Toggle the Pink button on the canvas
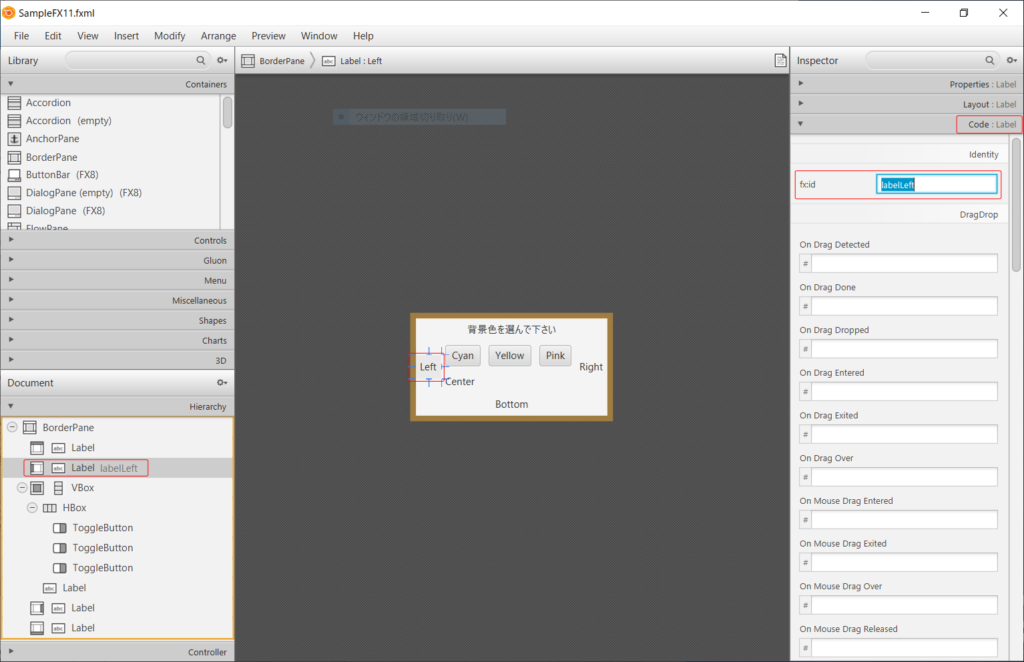The height and width of the screenshot is (662, 1024). [x=555, y=355]
